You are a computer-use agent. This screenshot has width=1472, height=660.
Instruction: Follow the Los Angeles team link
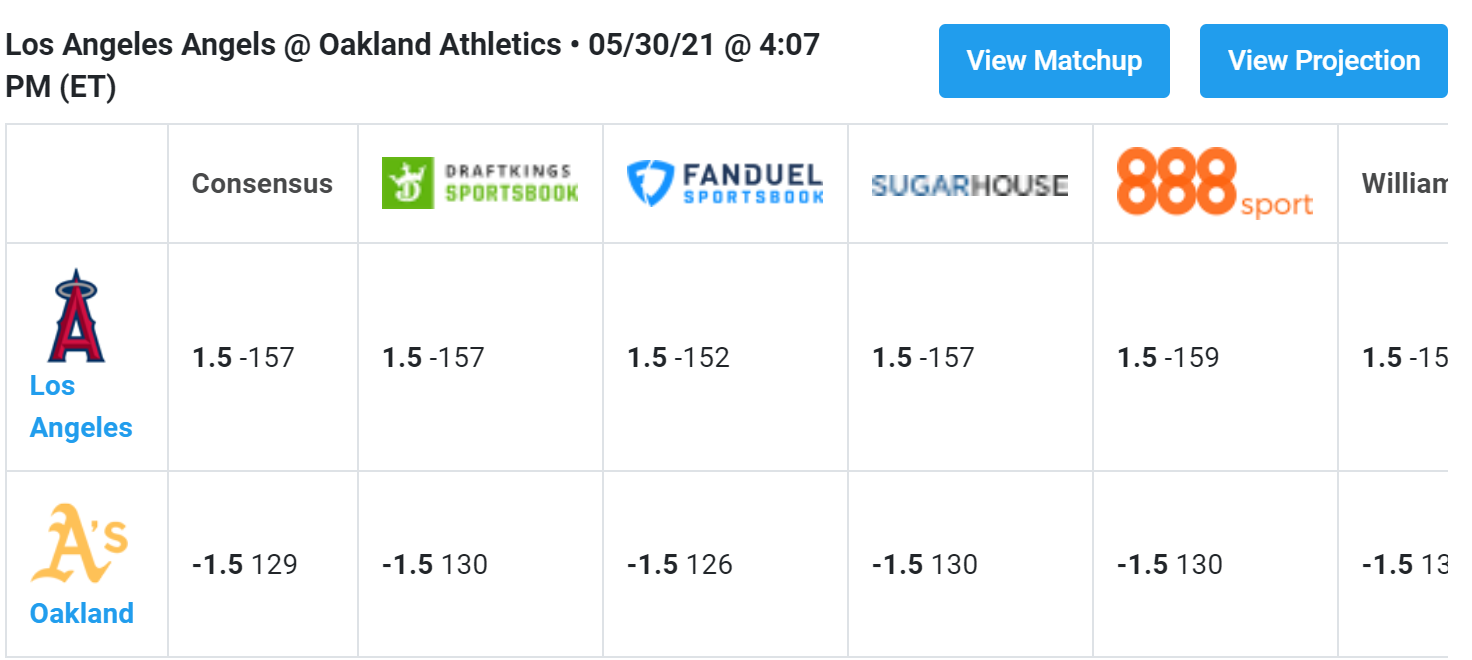coord(81,406)
